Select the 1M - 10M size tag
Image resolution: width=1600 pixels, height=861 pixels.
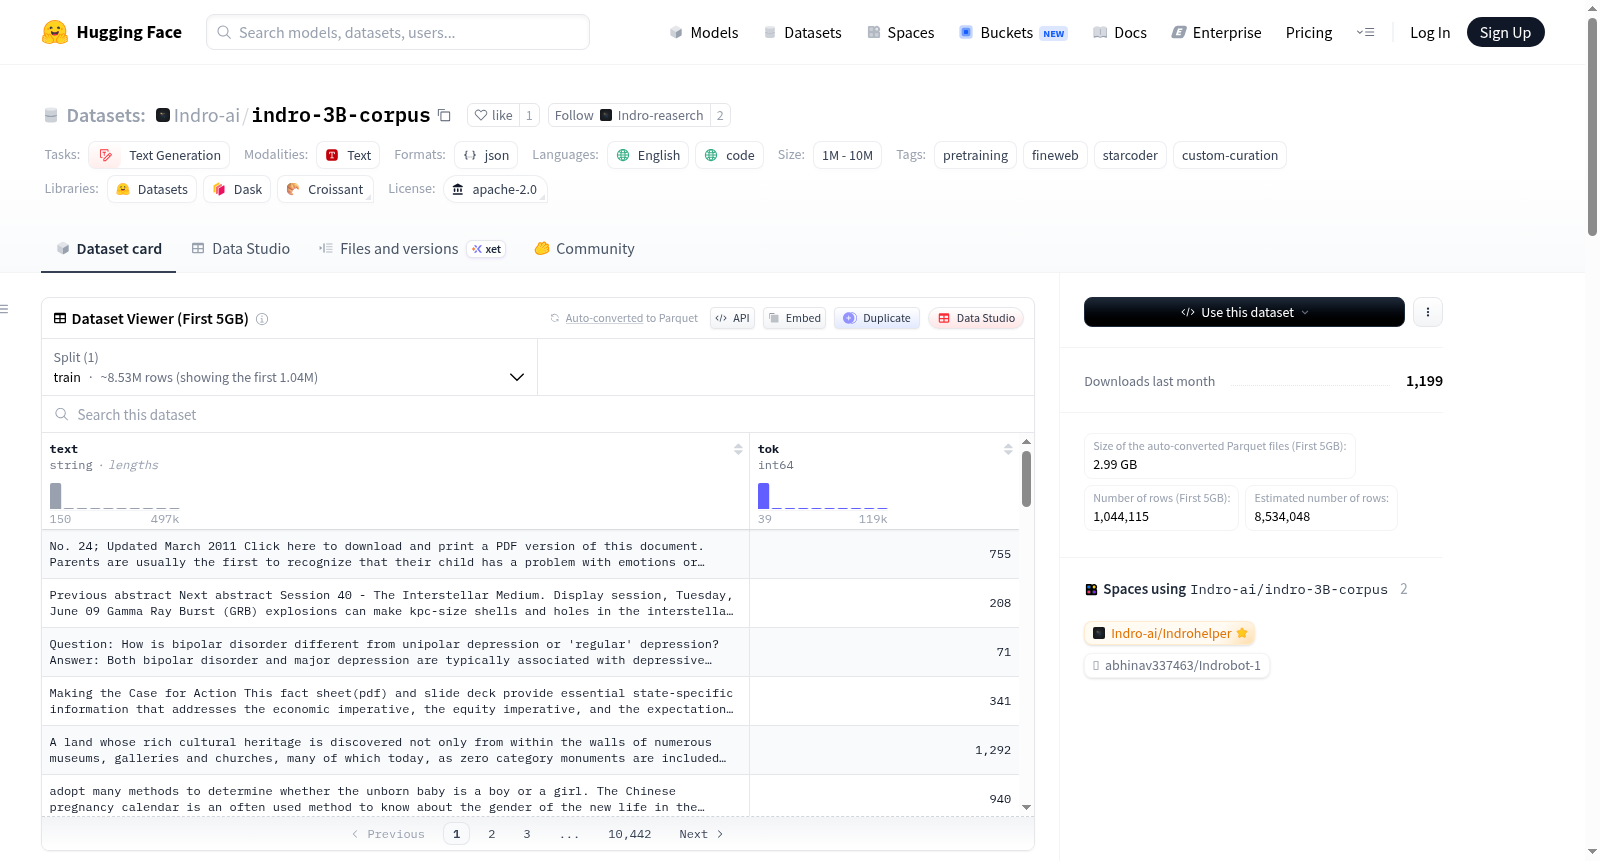click(847, 155)
